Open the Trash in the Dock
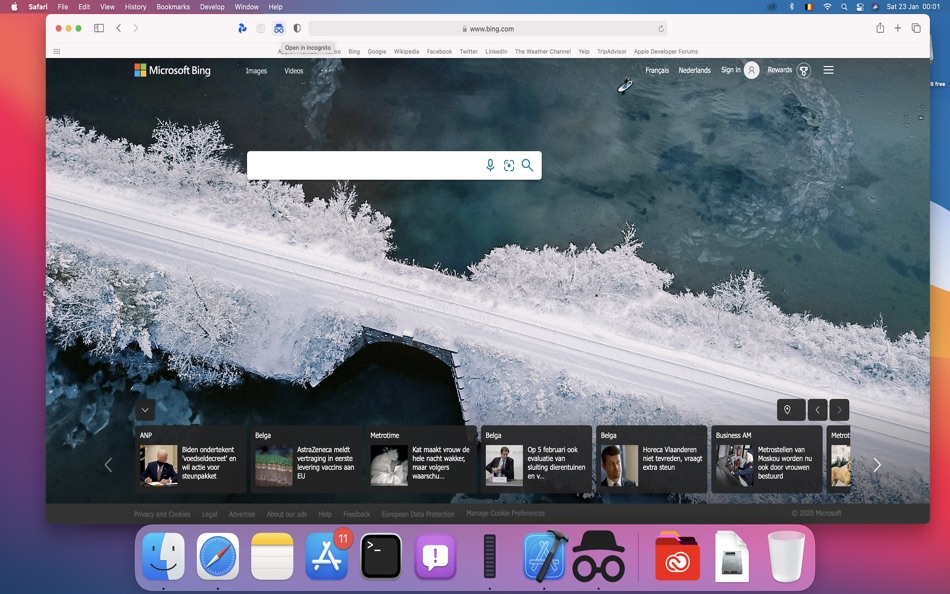Screen dimensions: 950x594 pos(786,556)
